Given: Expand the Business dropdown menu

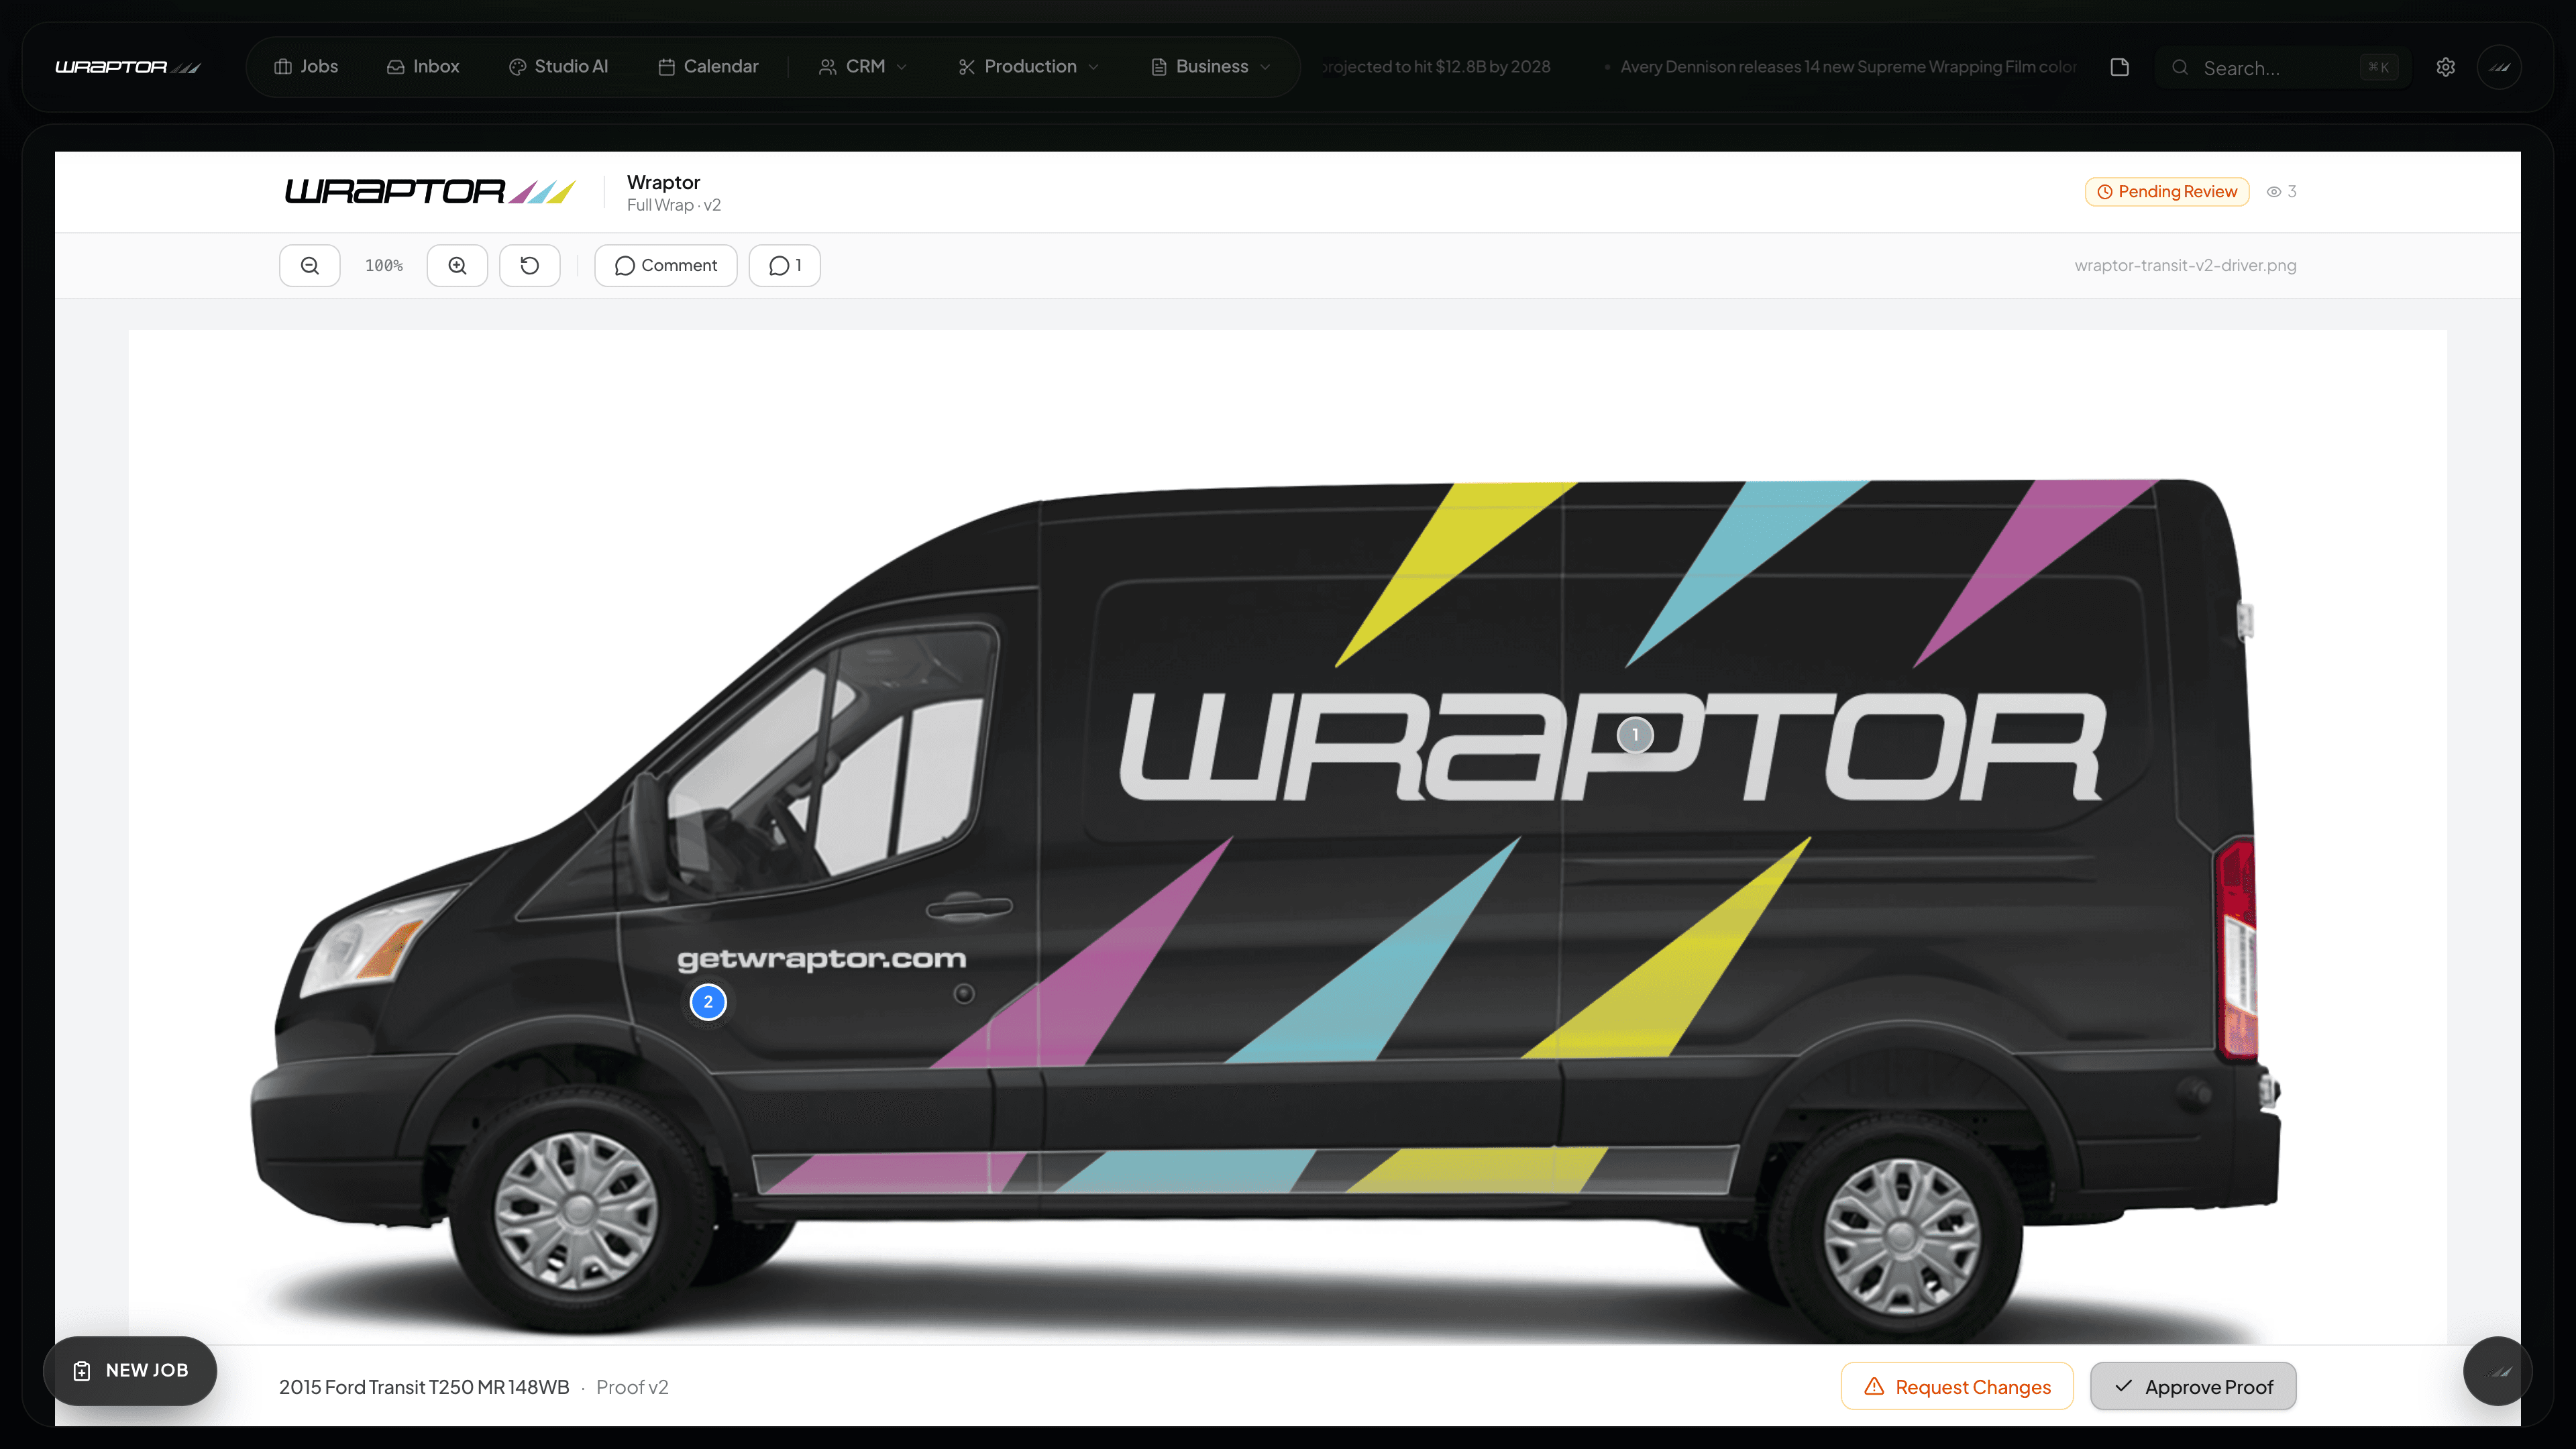Looking at the screenshot, I should tap(1209, 66).
